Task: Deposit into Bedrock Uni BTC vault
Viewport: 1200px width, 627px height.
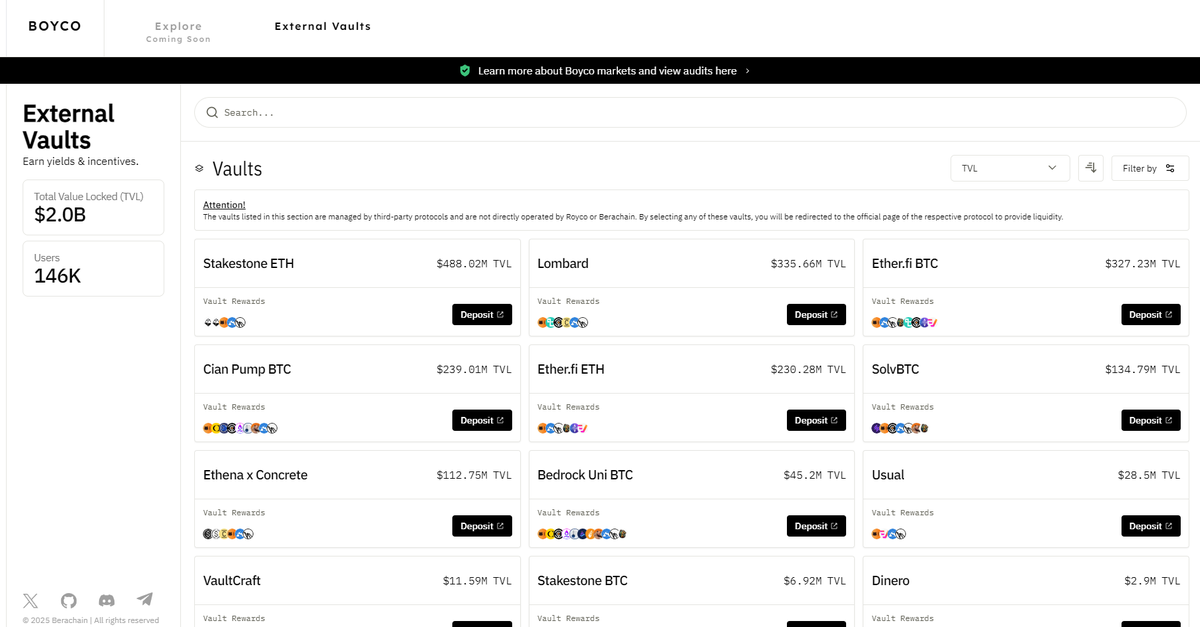Action: pyautogui.click(x=816, y=526)
